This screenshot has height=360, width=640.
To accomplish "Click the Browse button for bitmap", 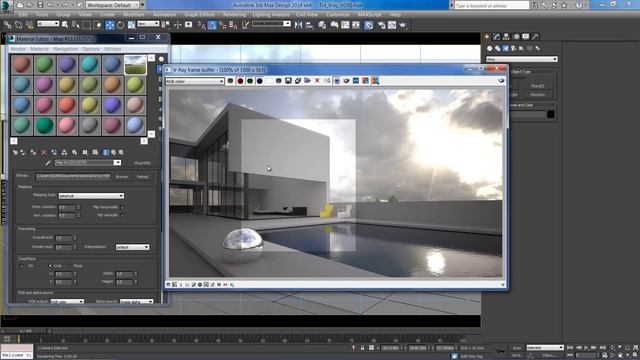I will click(122, 176).
